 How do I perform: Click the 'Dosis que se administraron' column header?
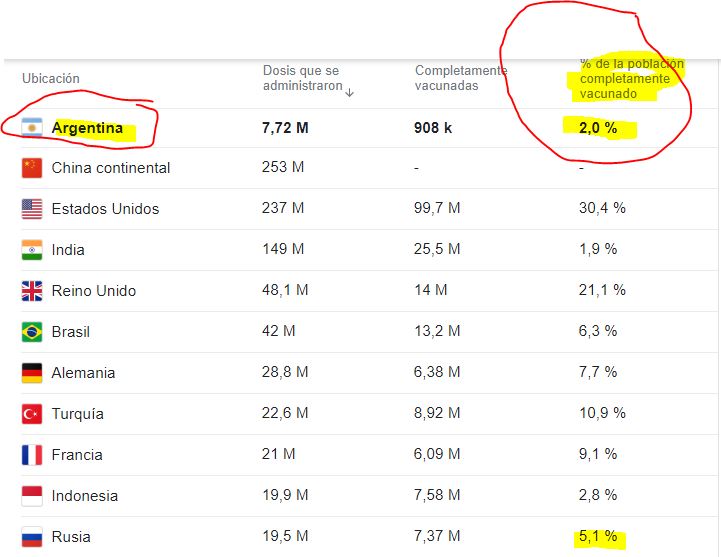pyautogui.click(x=301, y=78)
